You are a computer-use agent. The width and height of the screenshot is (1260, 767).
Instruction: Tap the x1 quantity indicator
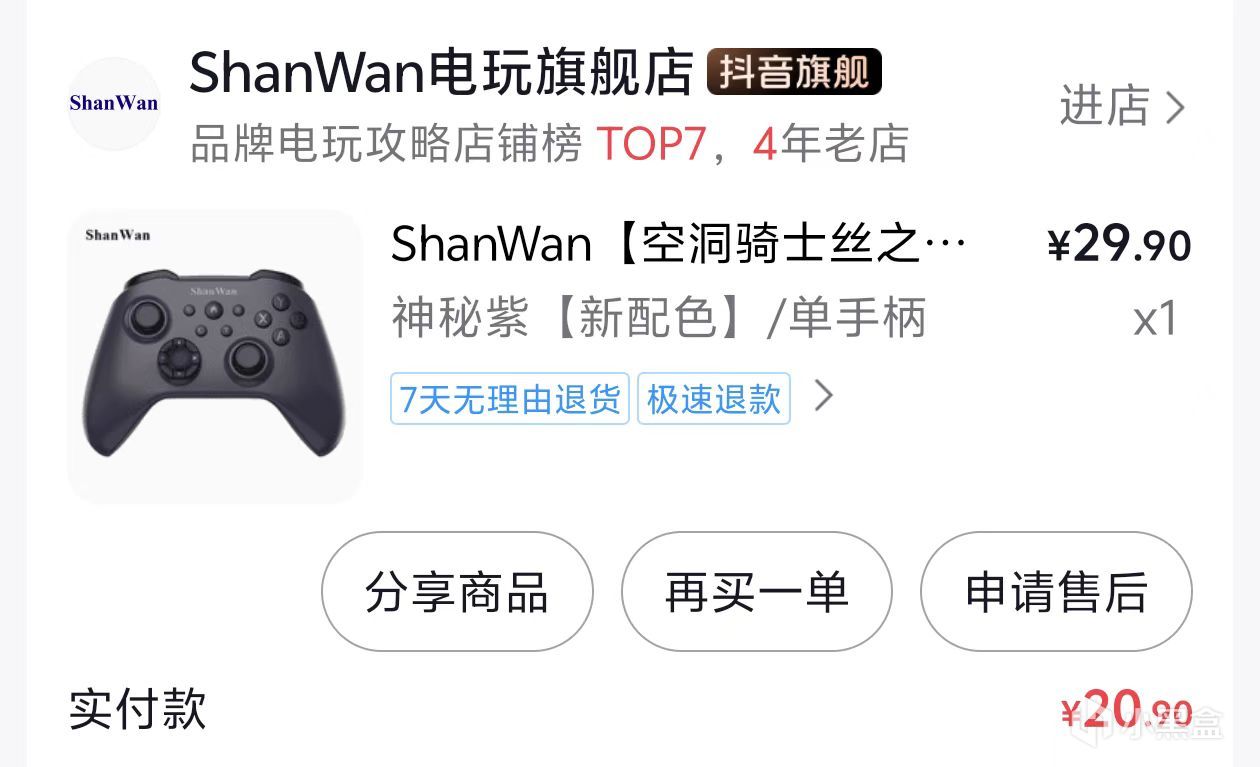click(x=1155, y=320)
